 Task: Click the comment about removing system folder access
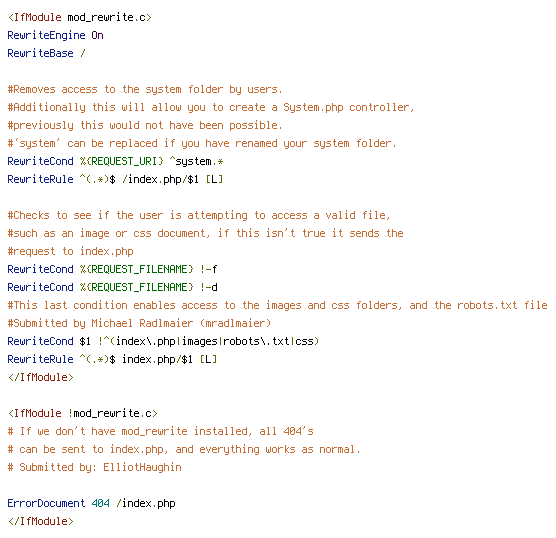[145, 89]
